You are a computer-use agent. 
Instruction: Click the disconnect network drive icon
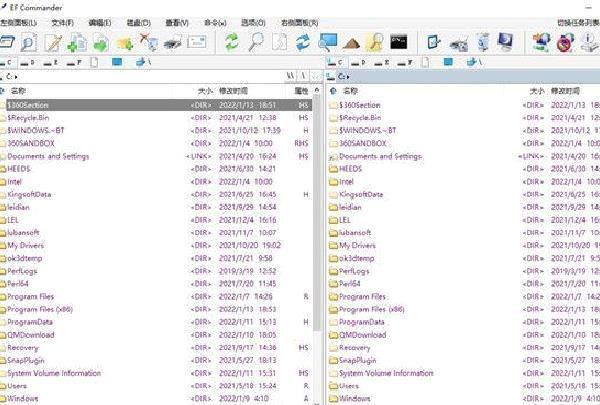pyautogui.click(x=565, y=42)
